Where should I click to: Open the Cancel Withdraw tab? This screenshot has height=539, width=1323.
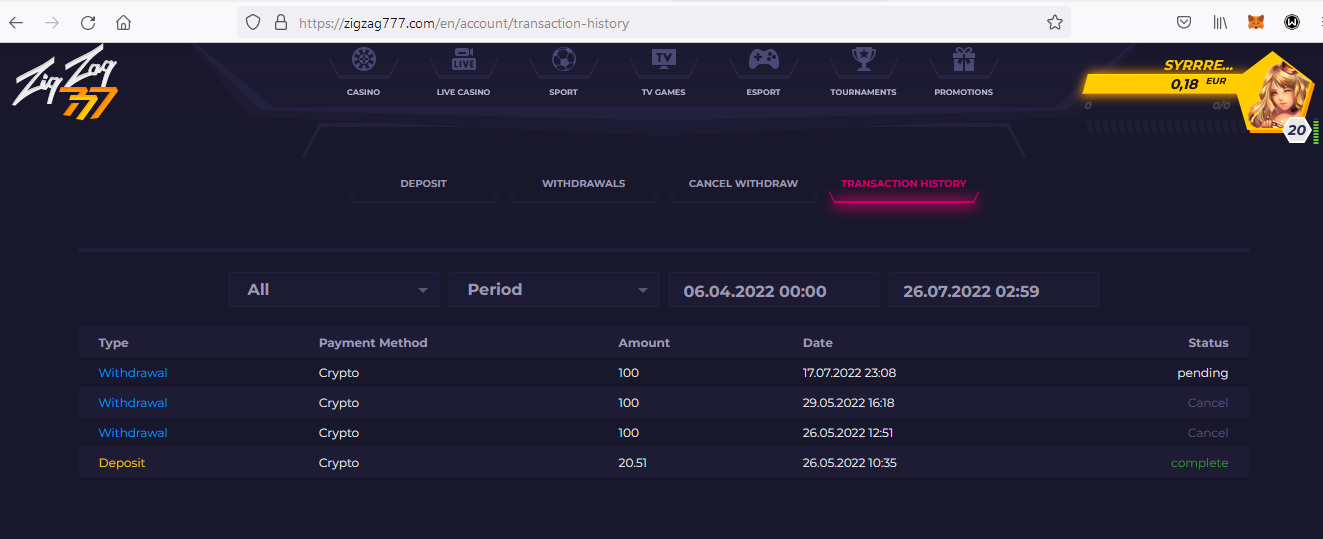coord(743,184)
